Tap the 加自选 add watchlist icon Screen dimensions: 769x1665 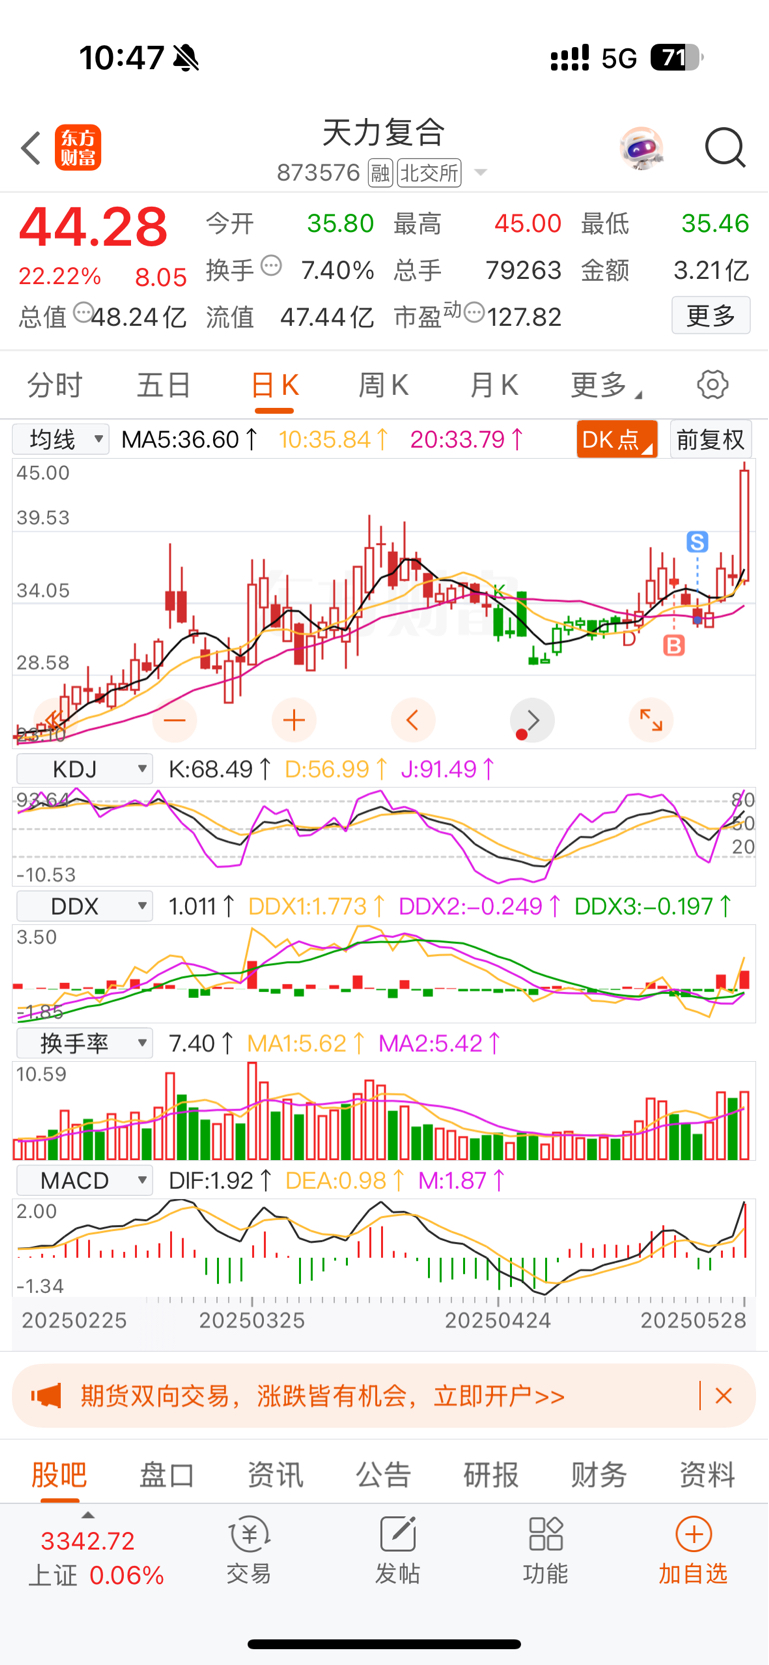[693, 1551]
